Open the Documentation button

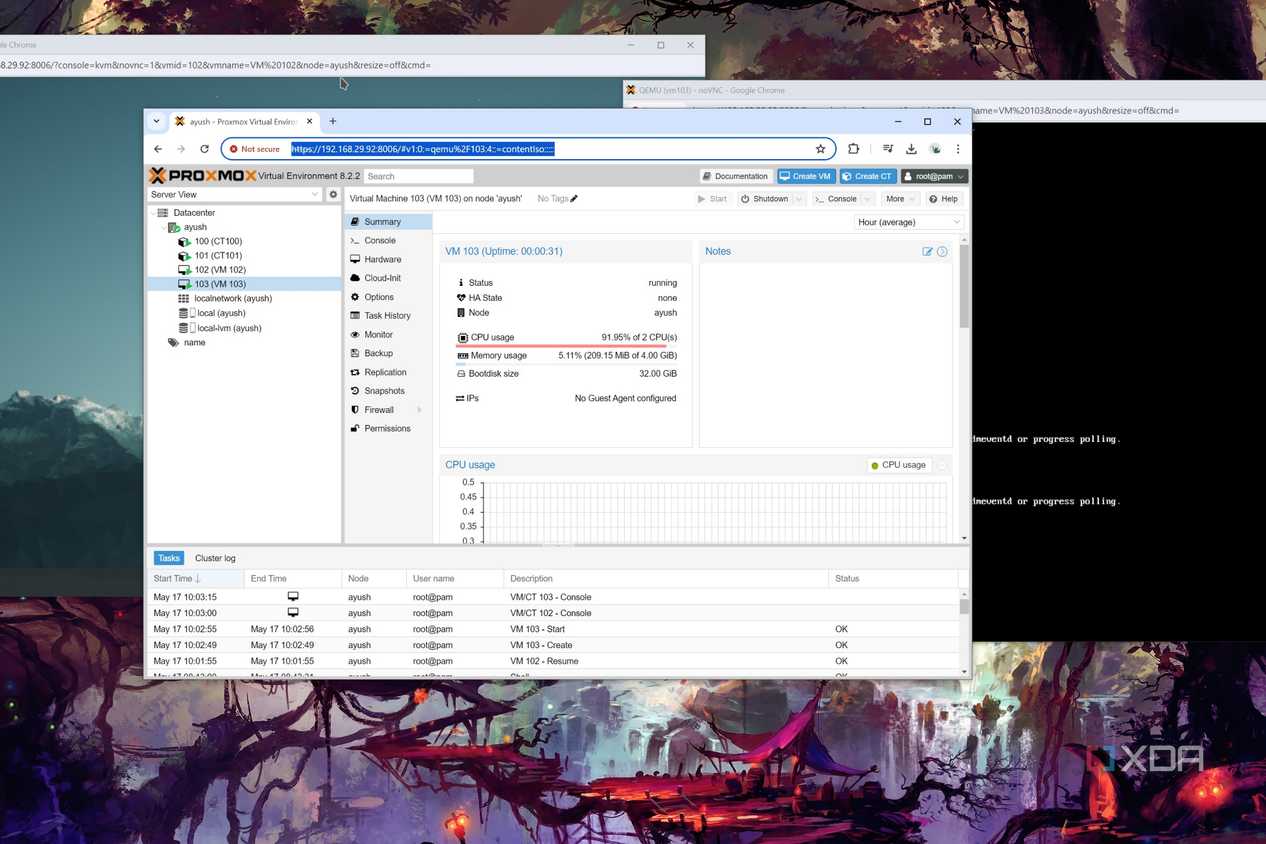(735, 176)
